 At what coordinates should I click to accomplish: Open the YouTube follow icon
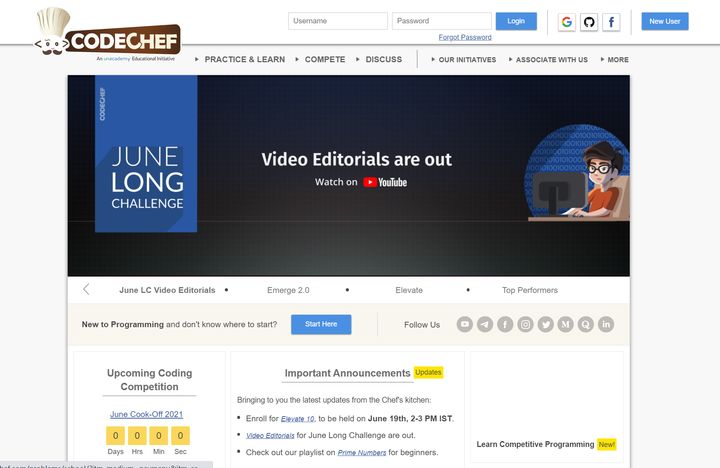(x=465, y=324)
